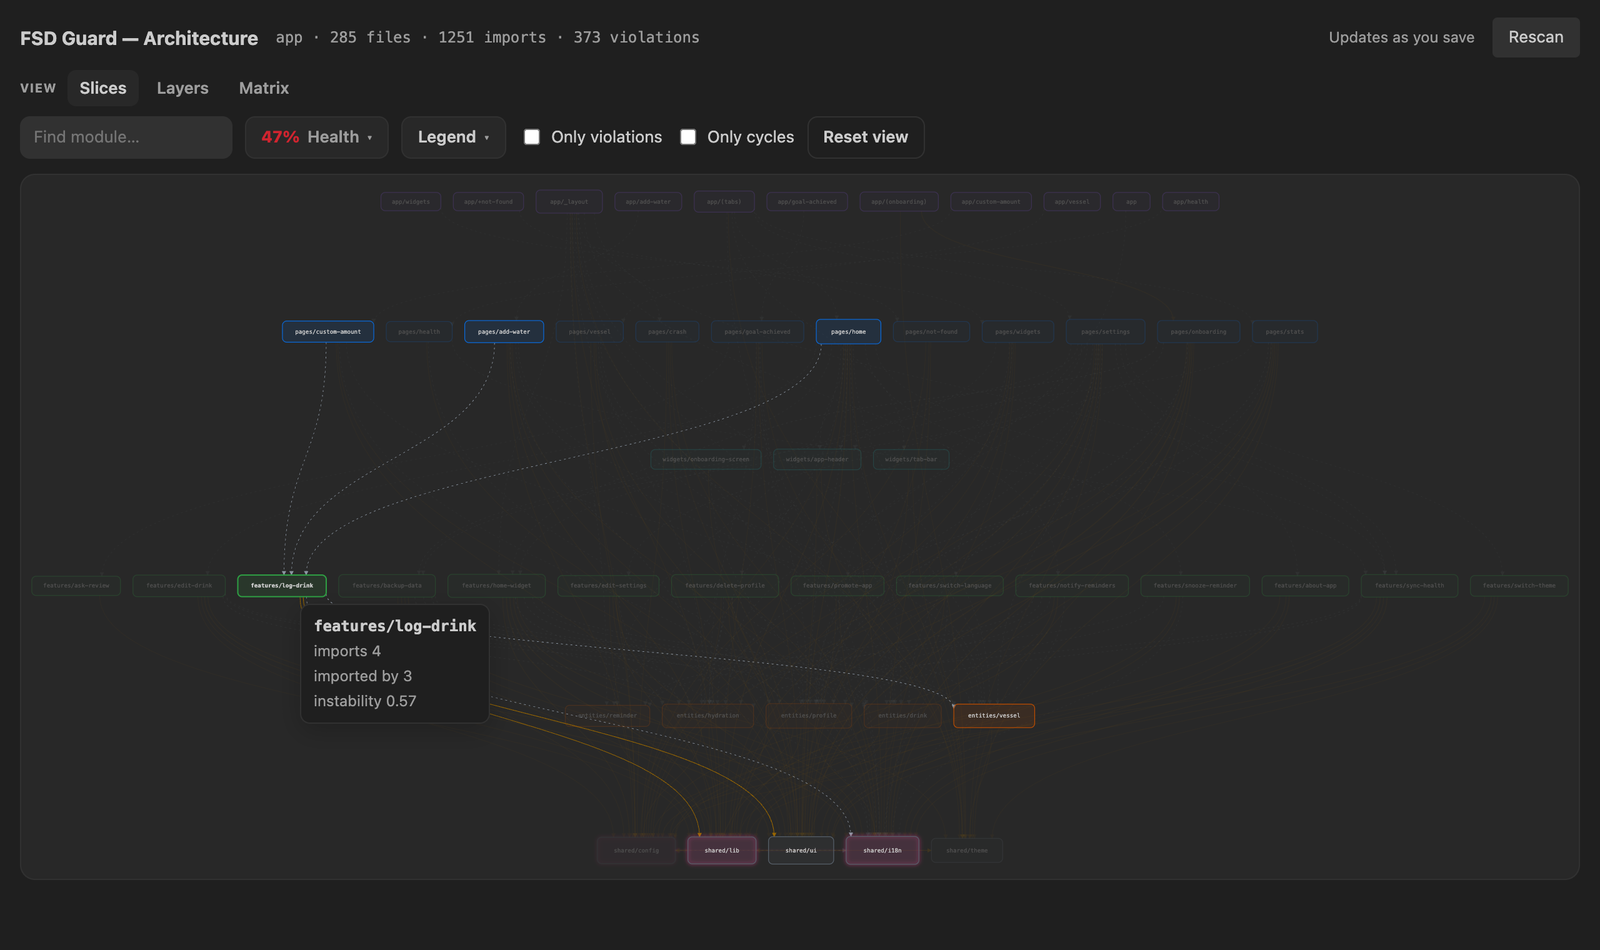1600x950 pixels.
Task: Enable the Only violations checkbox
Action: tap(532, 137)
